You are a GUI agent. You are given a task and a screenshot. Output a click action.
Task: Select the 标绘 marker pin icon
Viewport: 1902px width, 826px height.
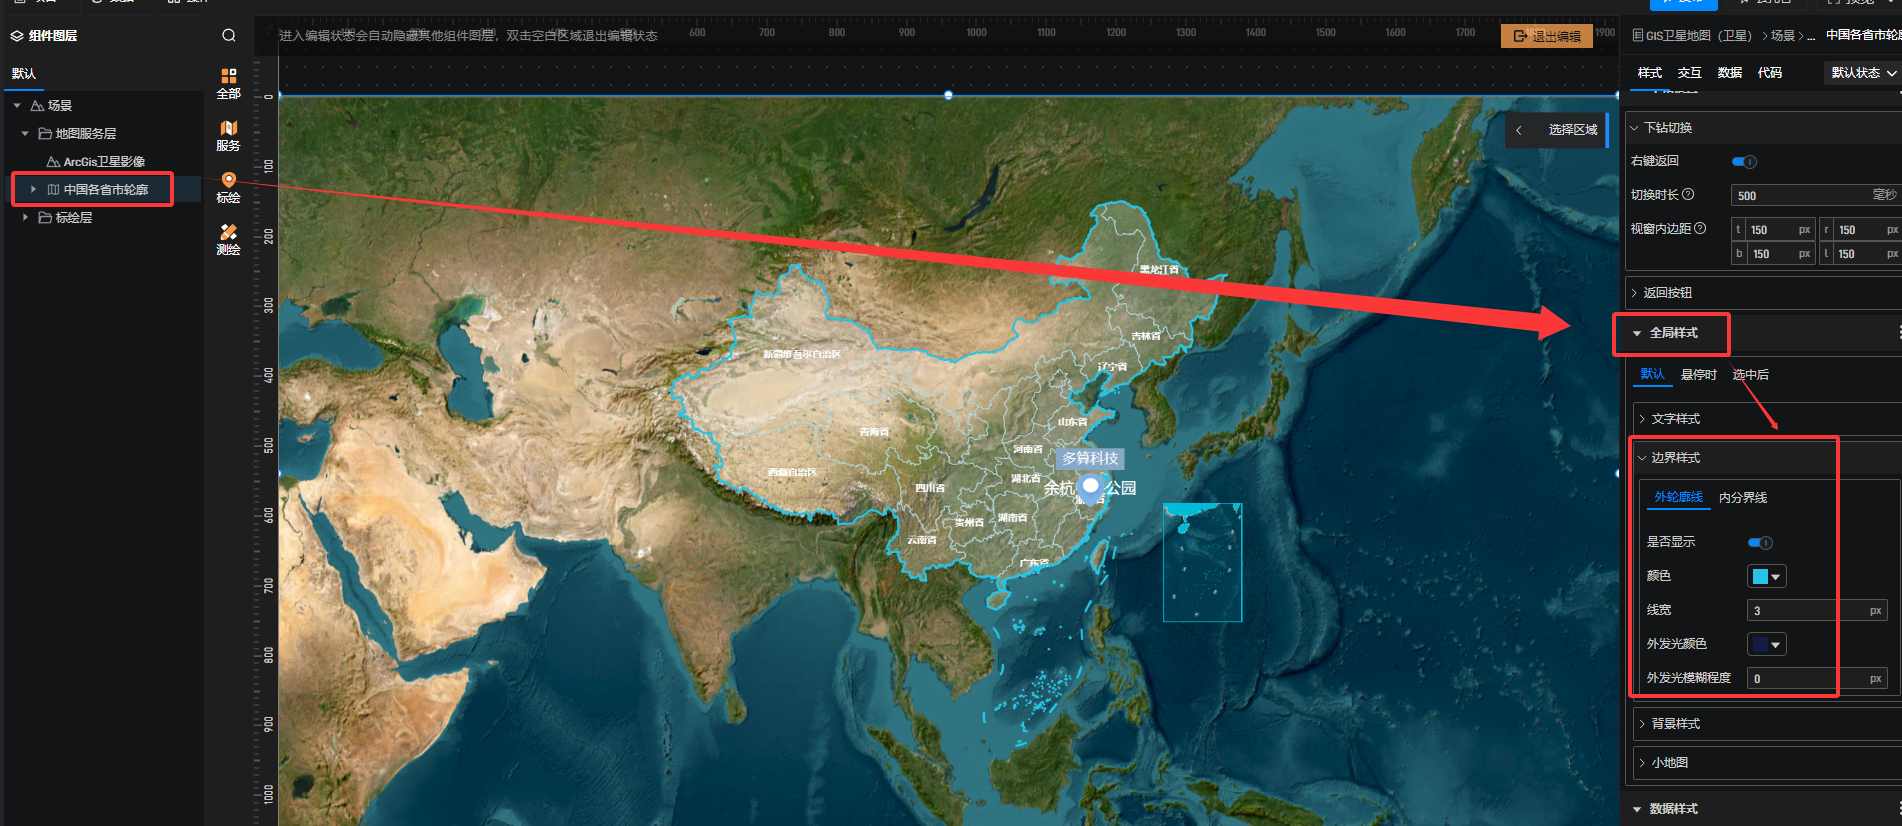229,180
